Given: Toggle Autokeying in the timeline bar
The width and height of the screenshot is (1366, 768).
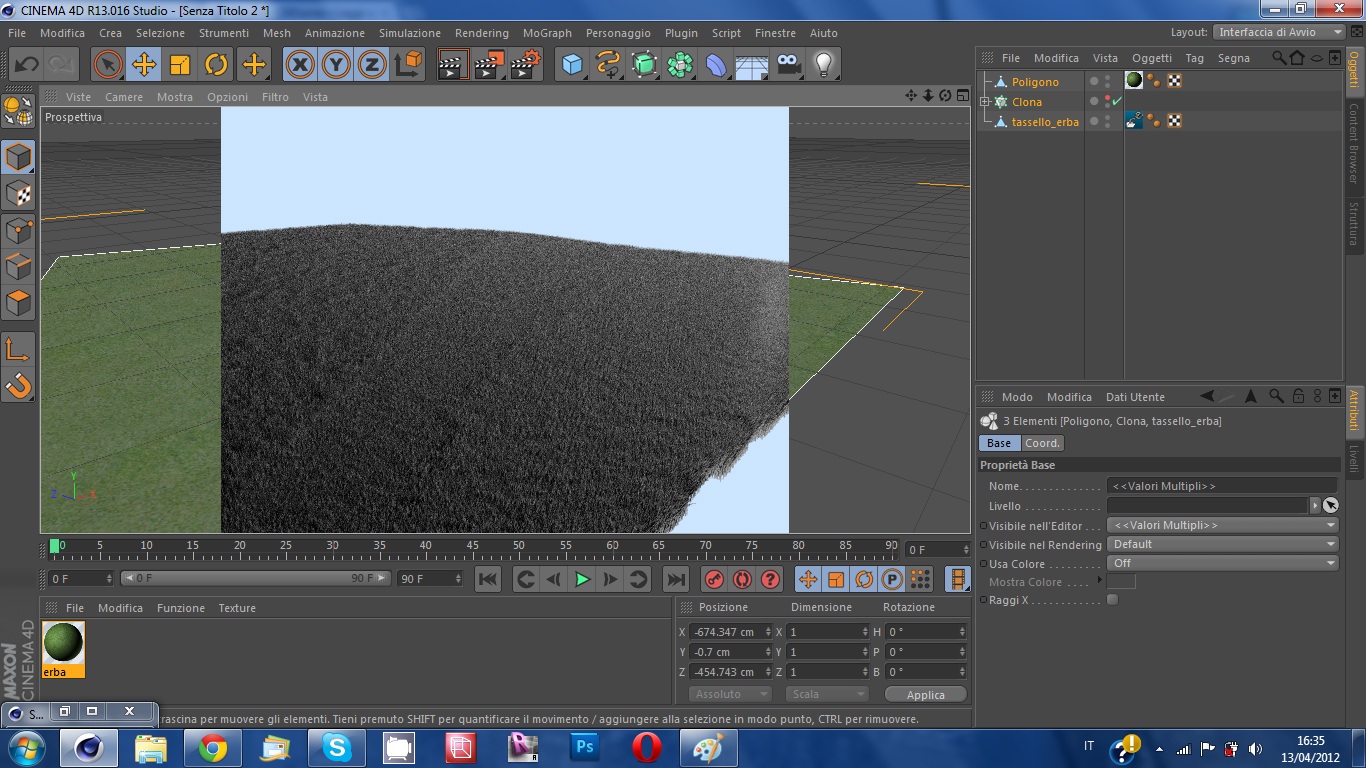Looking at the screenshot, I should coord(742,579).
